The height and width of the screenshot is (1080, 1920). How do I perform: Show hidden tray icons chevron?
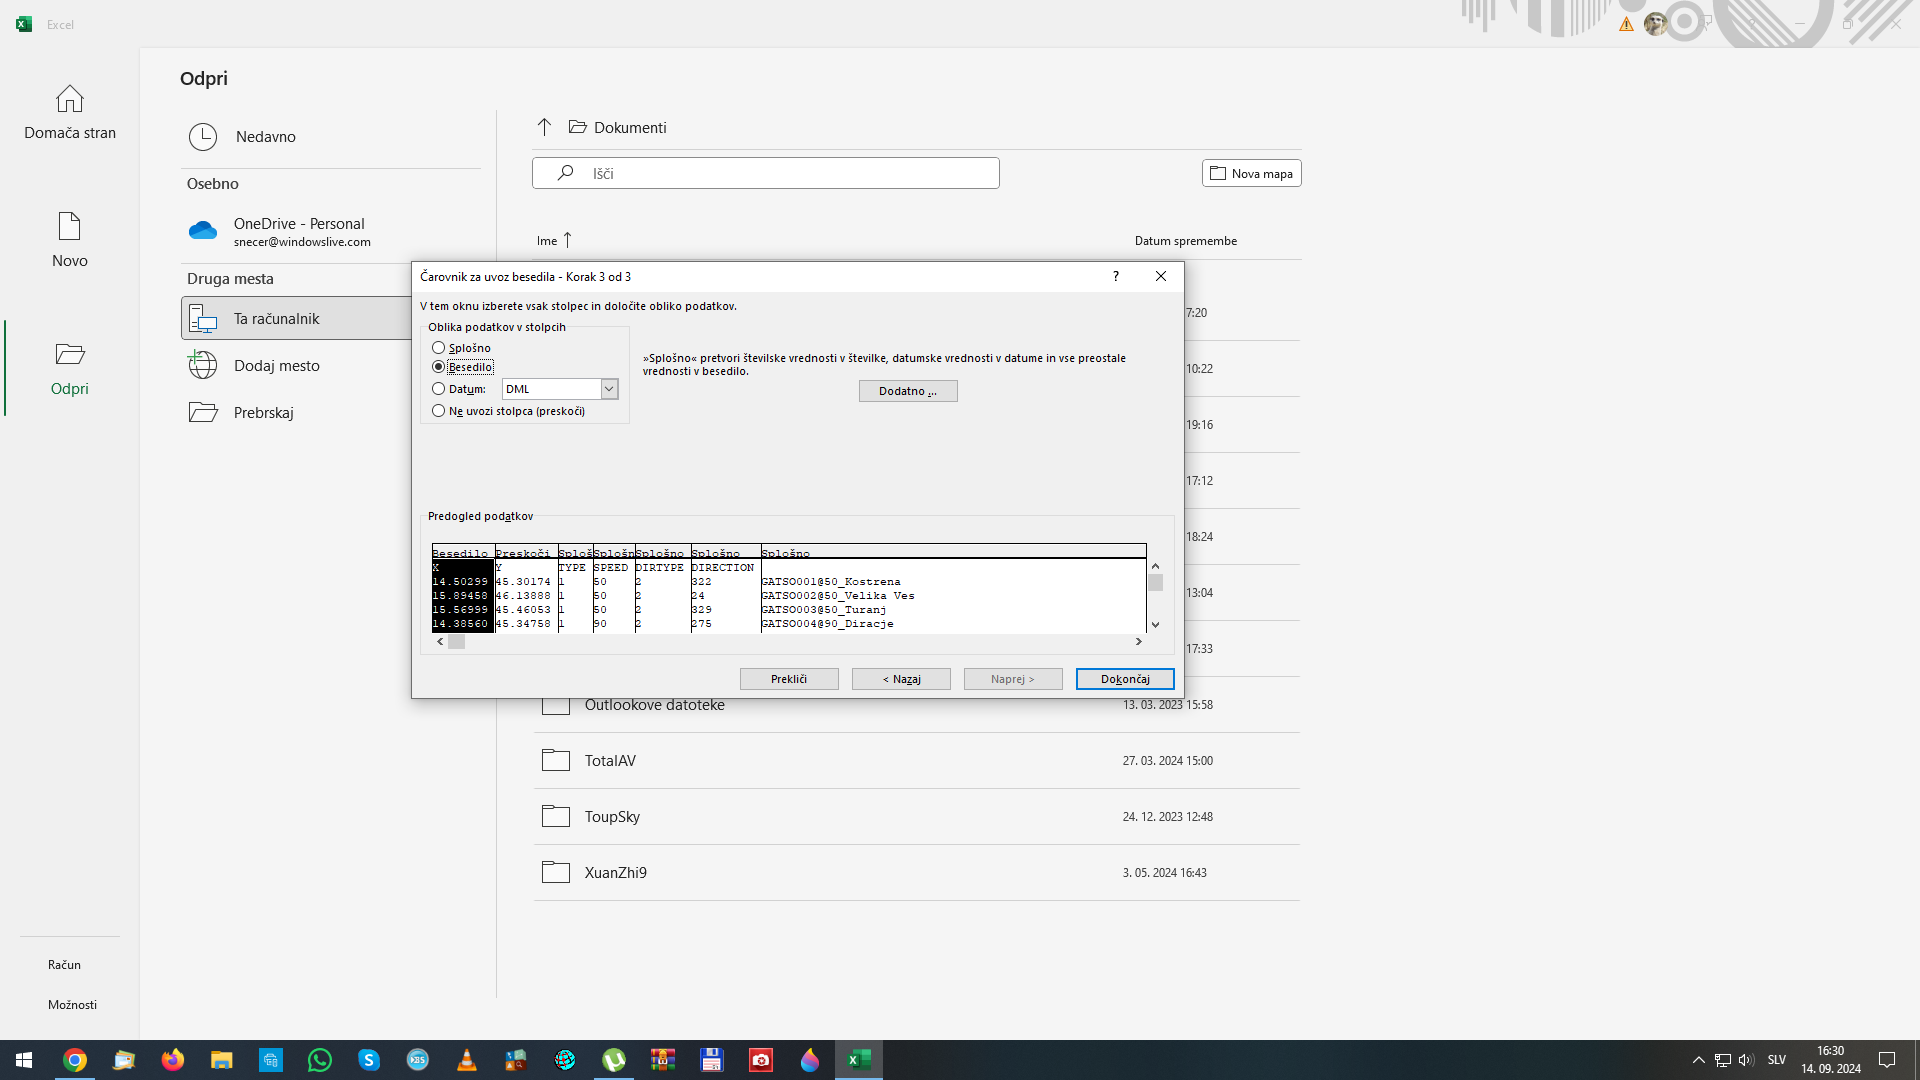click(x=1698, y=1060)
